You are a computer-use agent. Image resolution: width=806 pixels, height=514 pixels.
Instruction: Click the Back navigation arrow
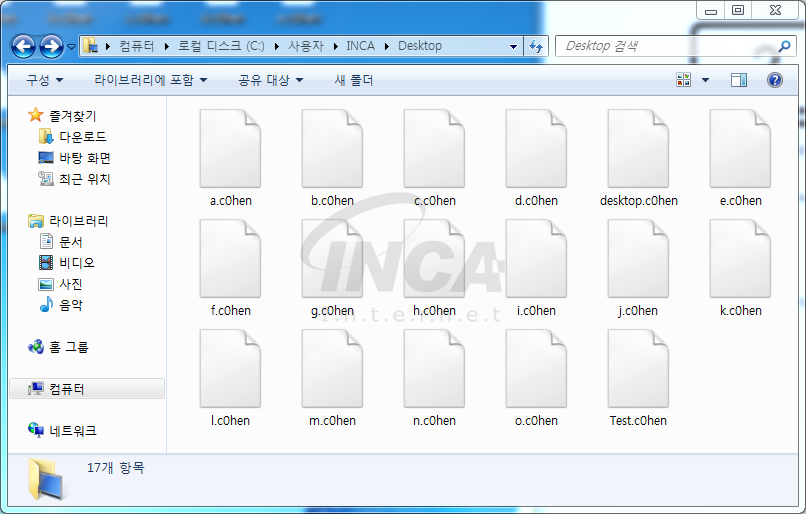[x=23, y=47]
